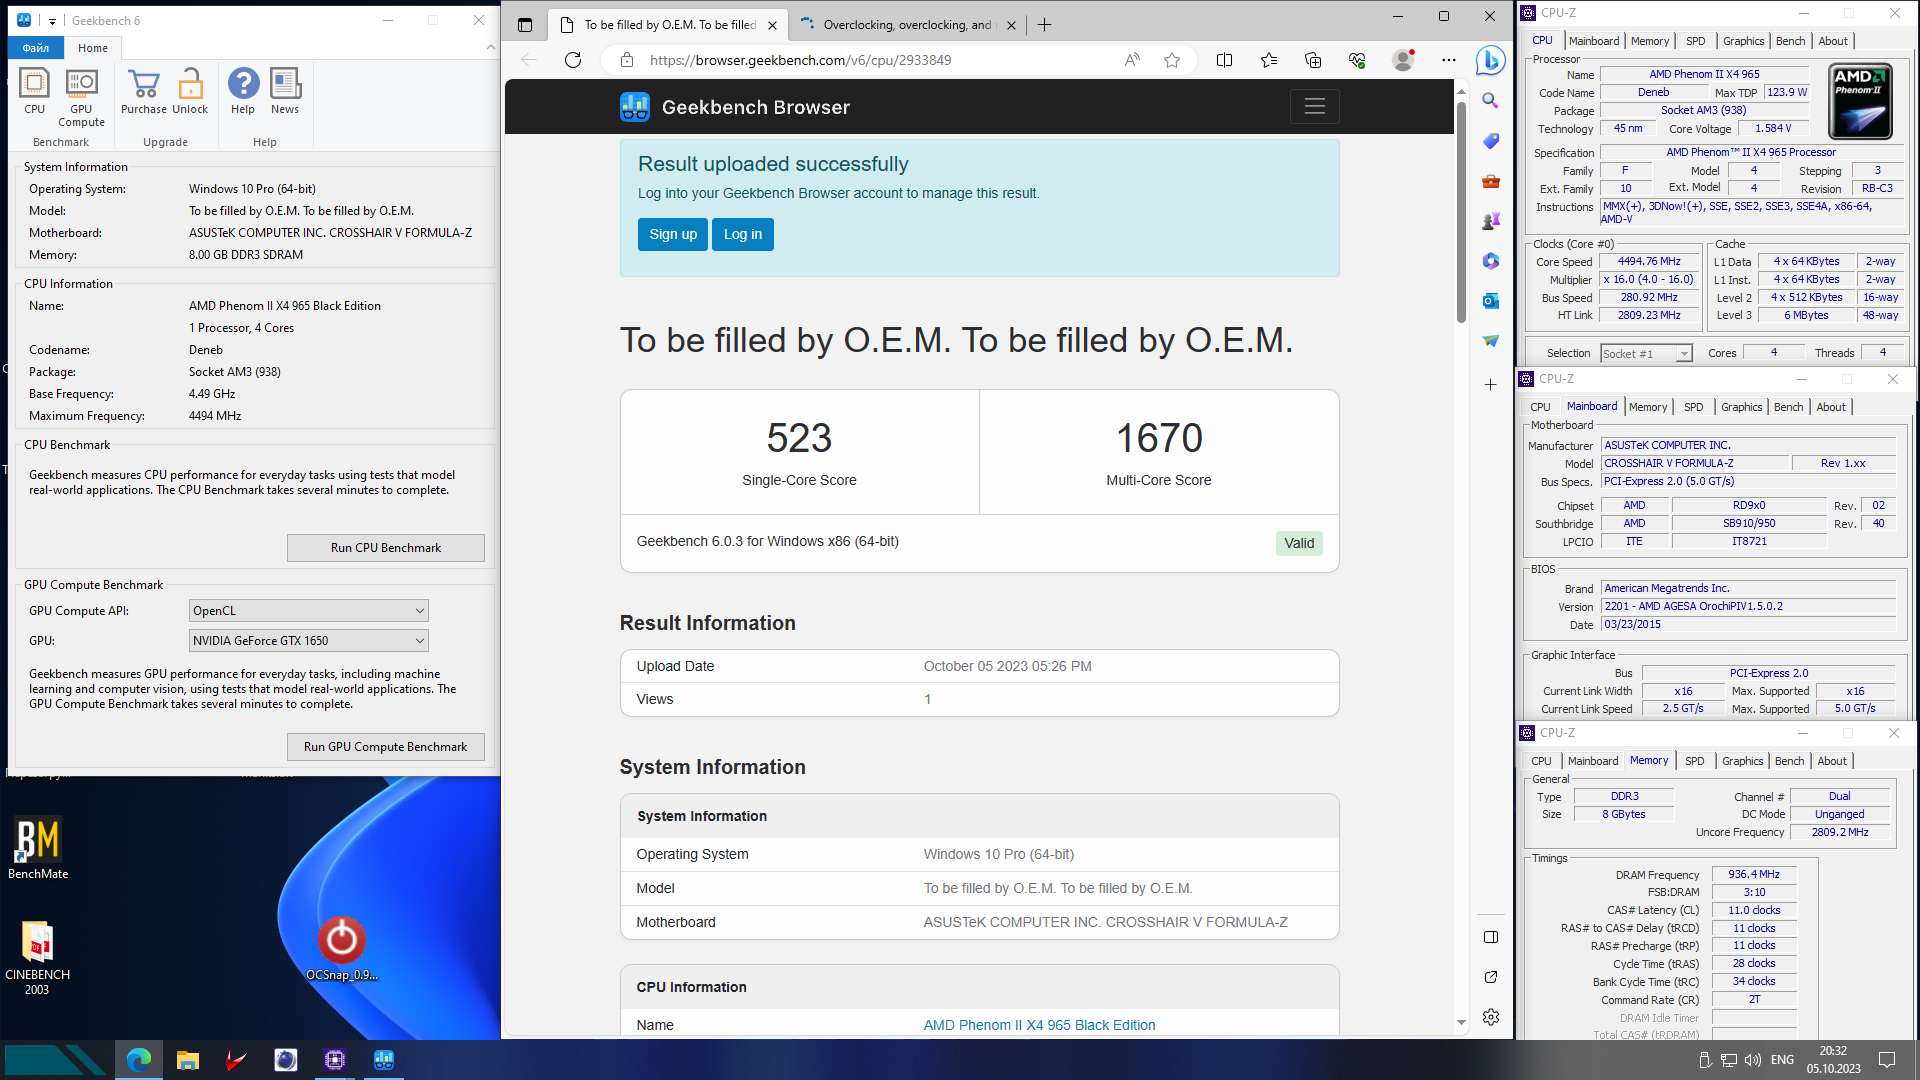Open the read aloud icon in the address bar

[1132, 60]
